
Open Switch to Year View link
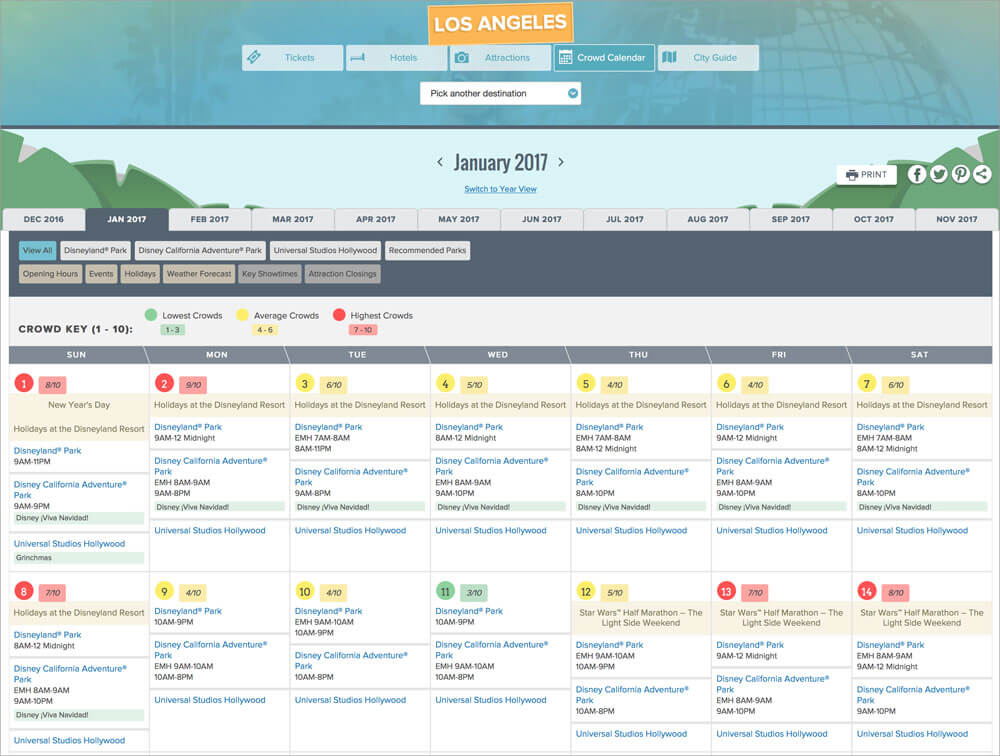pos(500,188)
